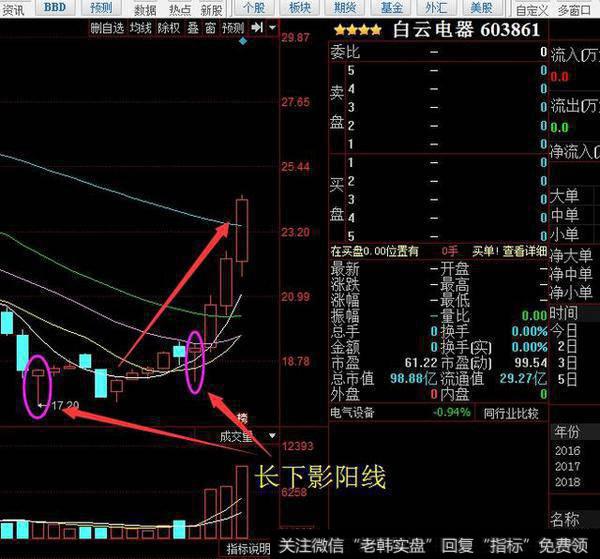Open the 指标说明 indicator description
Screen dimensions: 600x559
click(x=247, y=549)
